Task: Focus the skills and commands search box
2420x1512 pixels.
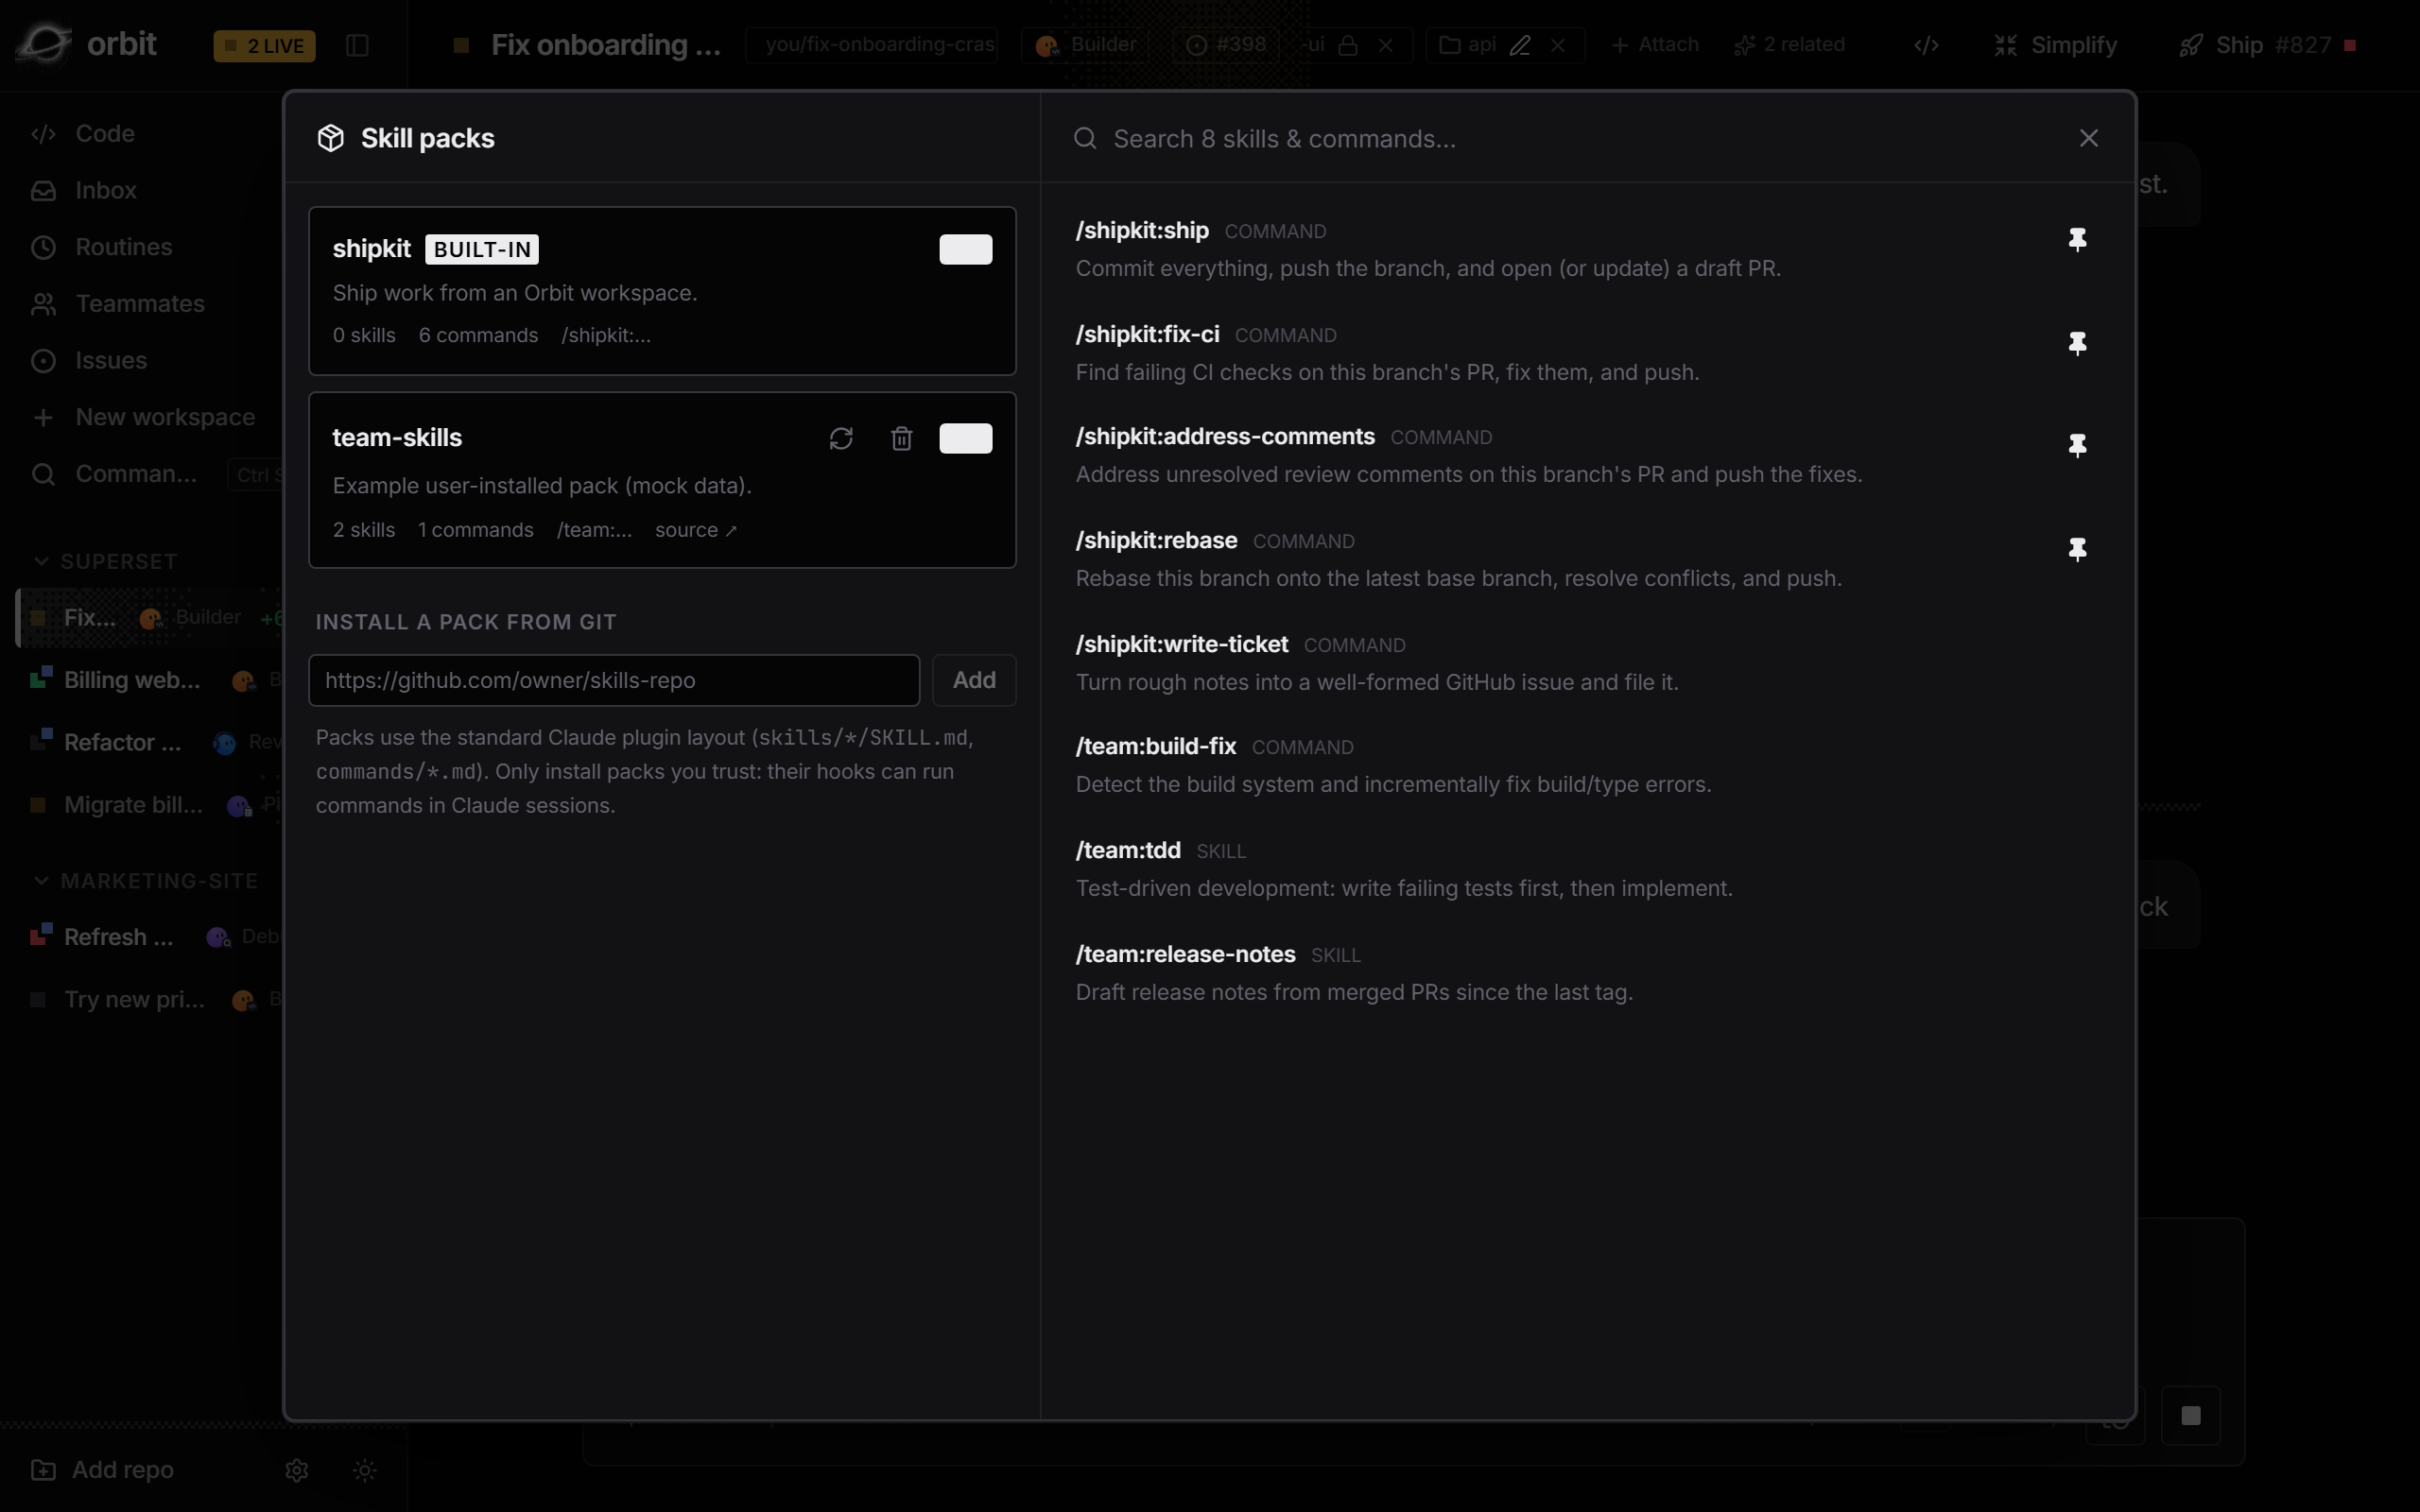Action: [x=1565, y=139]
